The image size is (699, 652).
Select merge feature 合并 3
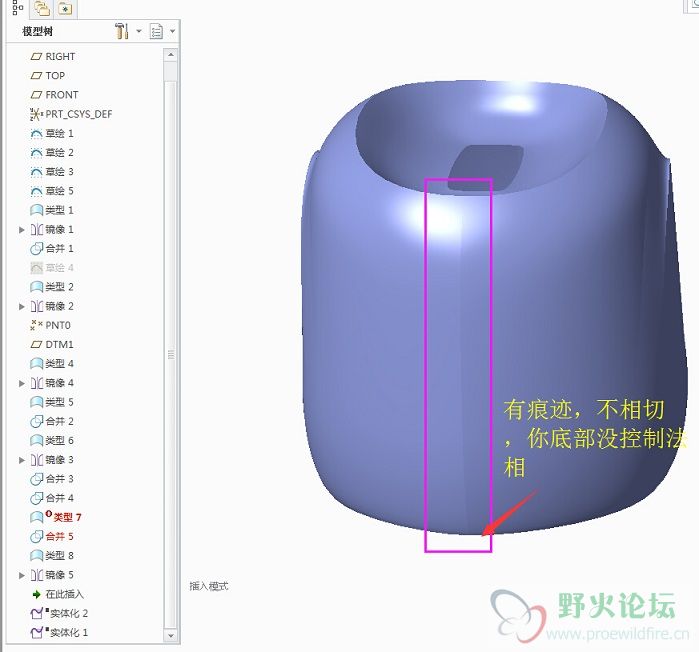pyautogui.click(x=52, y=479)
